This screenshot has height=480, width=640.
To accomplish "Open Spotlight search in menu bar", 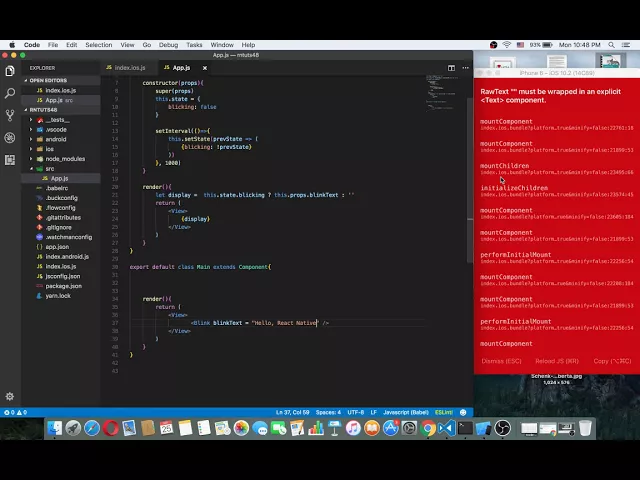I will (611, 45).
